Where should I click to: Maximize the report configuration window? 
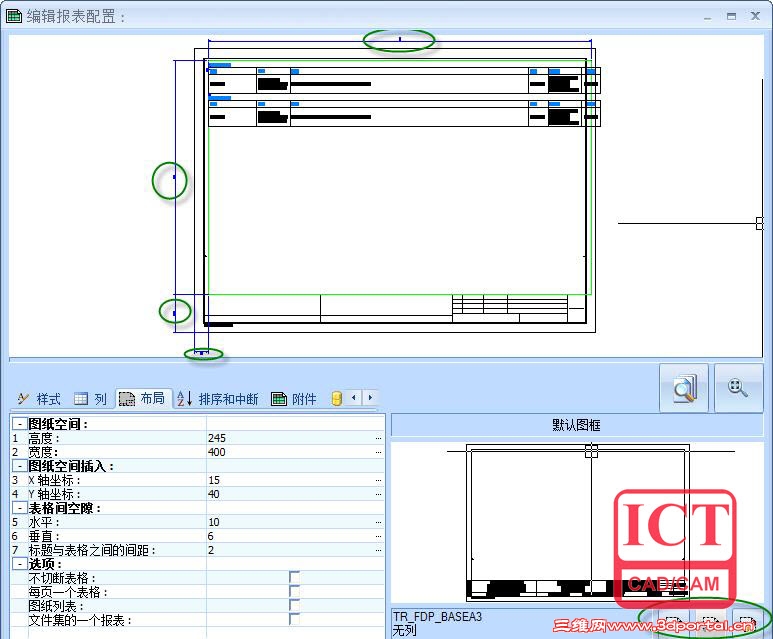pyautogui.click(x=732, y=16)
